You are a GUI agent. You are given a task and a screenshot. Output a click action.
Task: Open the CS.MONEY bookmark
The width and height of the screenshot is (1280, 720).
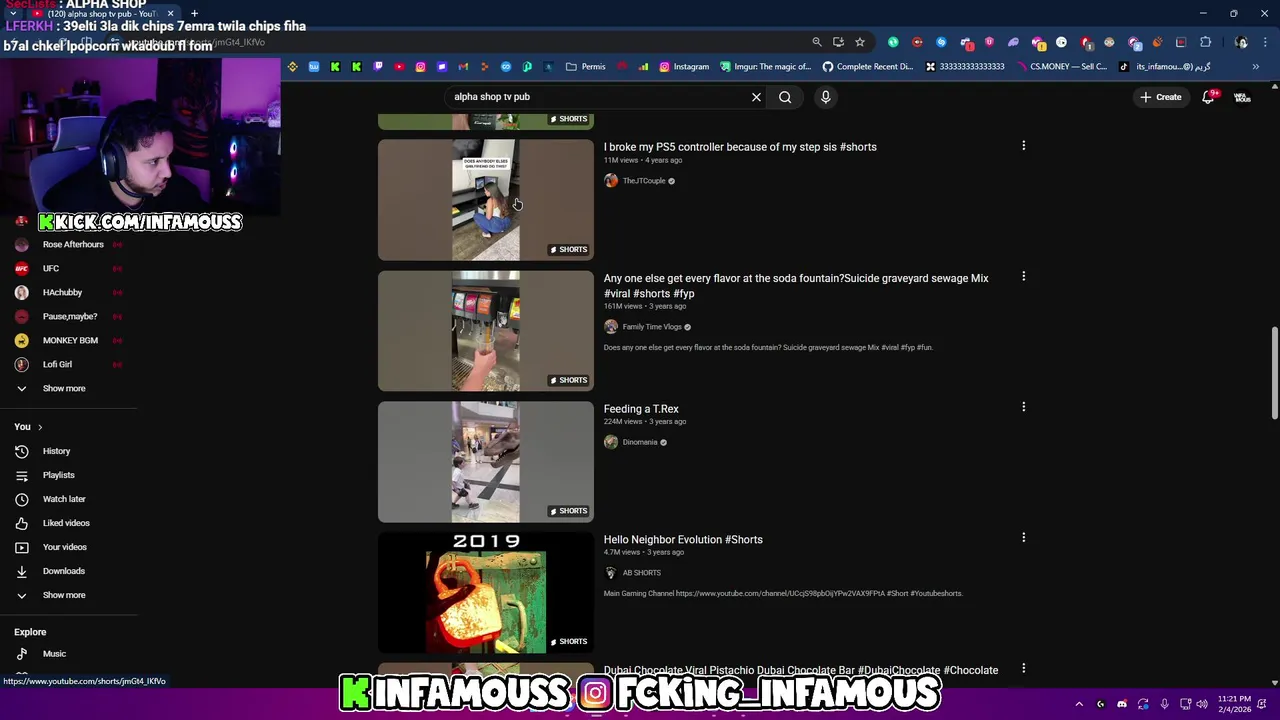click(x=1061, y=67)
